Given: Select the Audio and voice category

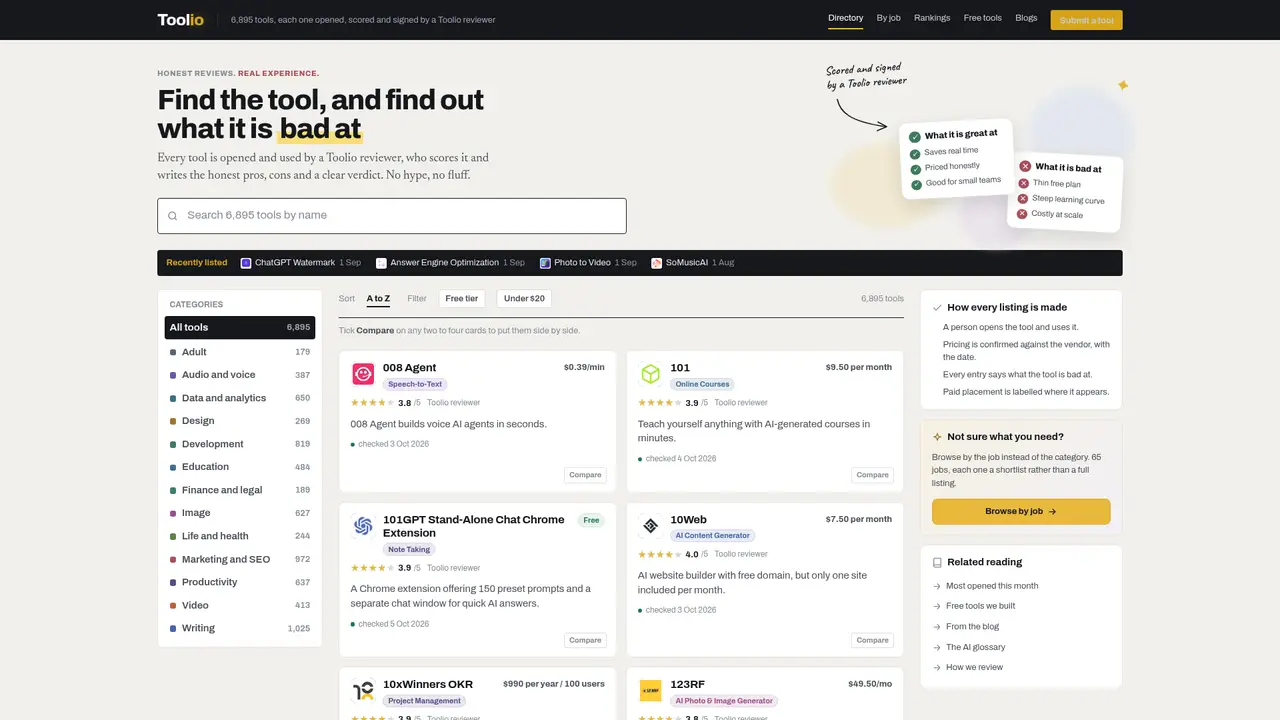Looking at the screenshot, I should (240, 375).
